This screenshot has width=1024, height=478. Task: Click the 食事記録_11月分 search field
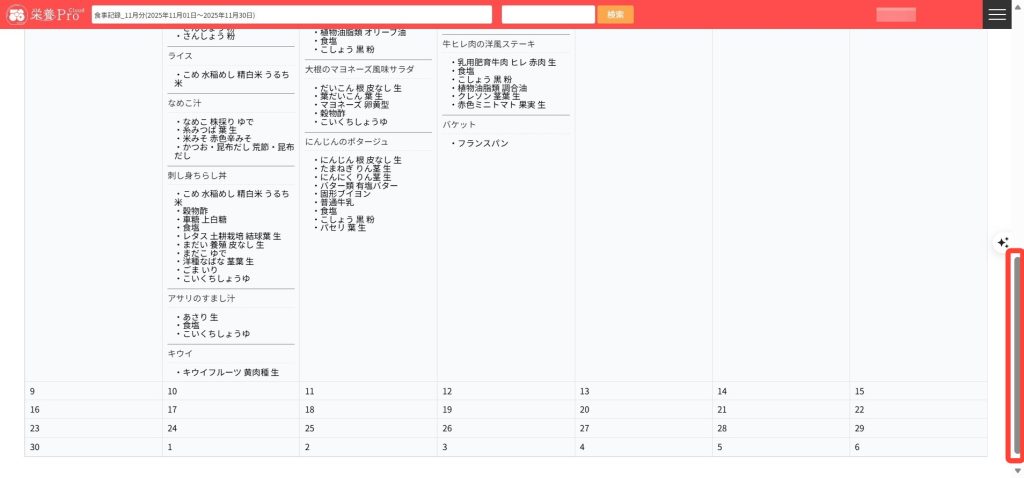(291, 15)
